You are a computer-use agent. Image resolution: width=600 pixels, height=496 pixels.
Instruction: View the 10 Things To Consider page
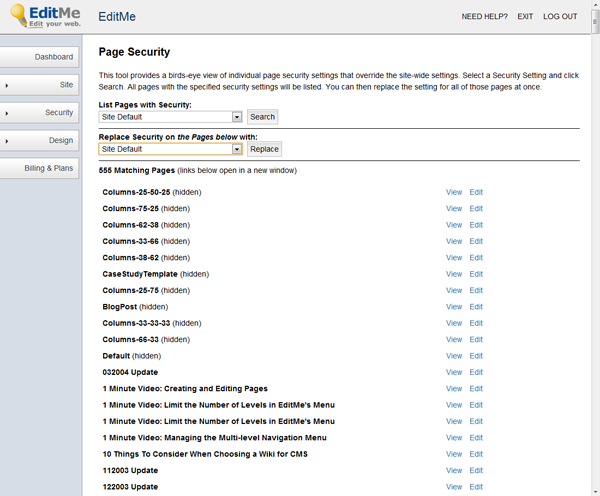[454, 454]
